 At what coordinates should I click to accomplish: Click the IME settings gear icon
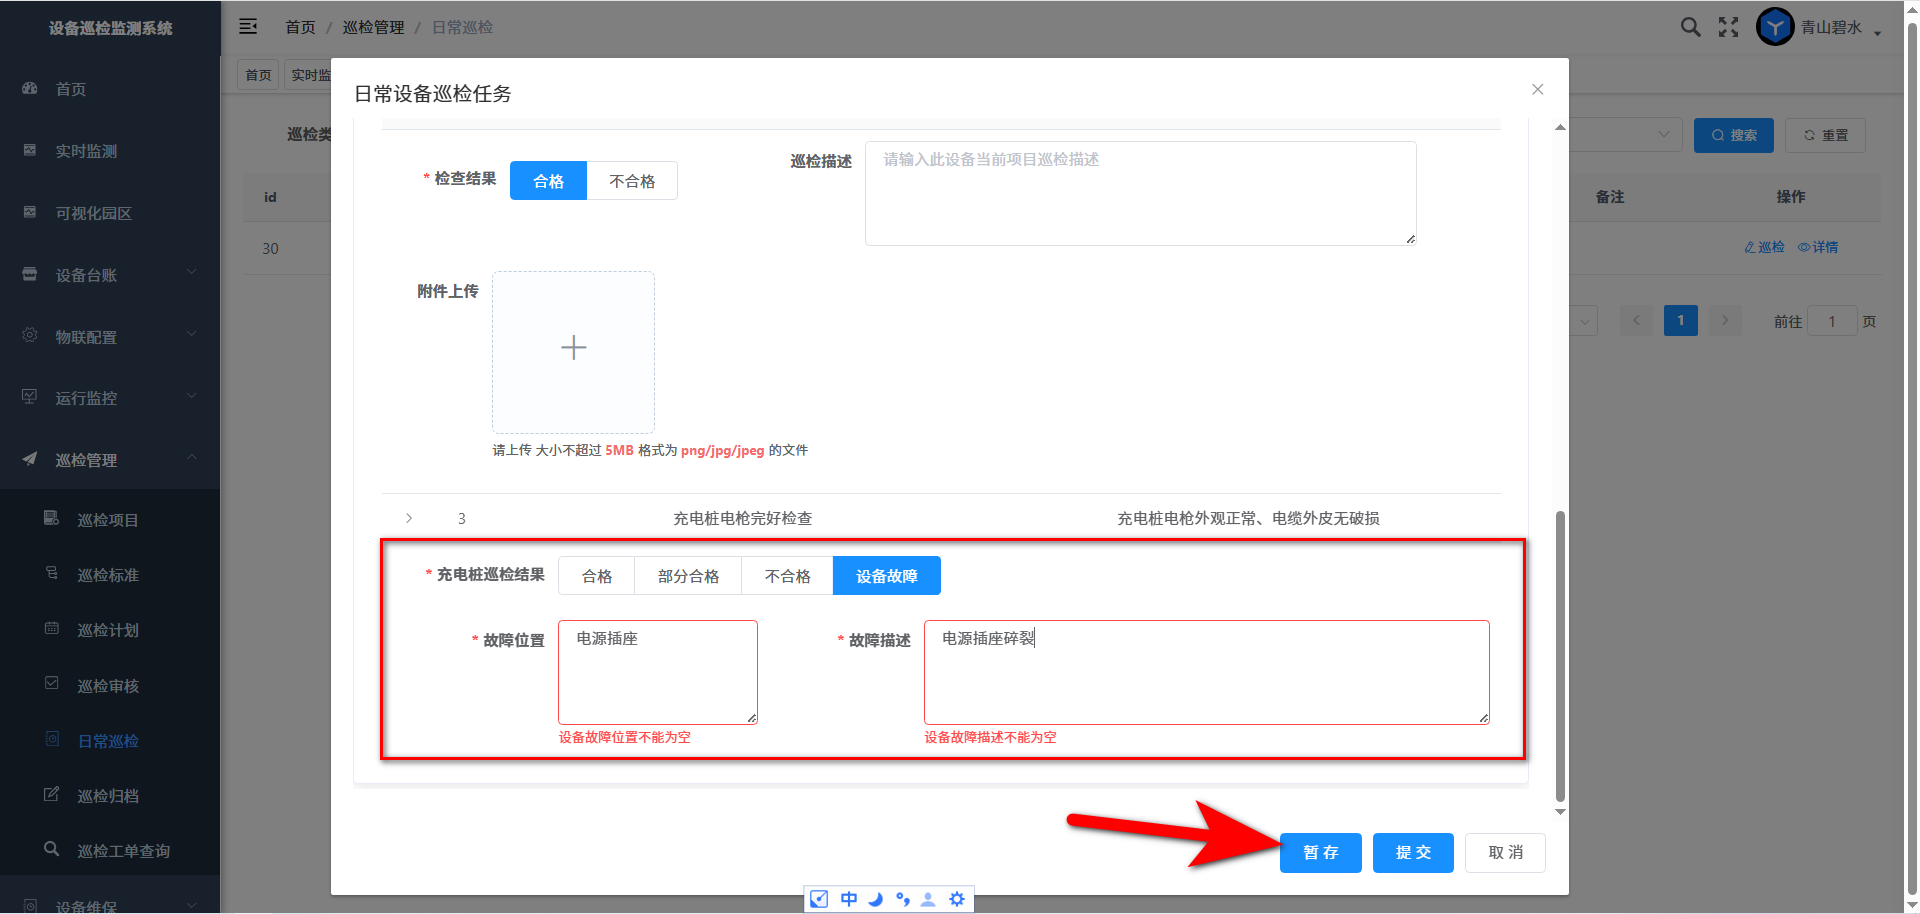point(957,899)
